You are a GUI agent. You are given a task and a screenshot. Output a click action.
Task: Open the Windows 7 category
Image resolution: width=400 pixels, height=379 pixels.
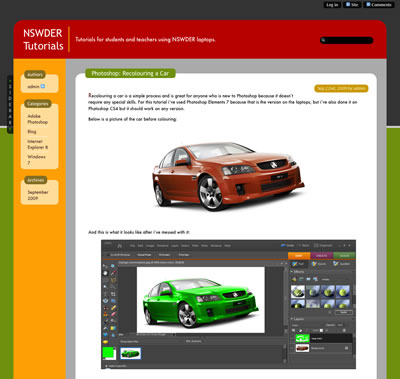(36, 160)
